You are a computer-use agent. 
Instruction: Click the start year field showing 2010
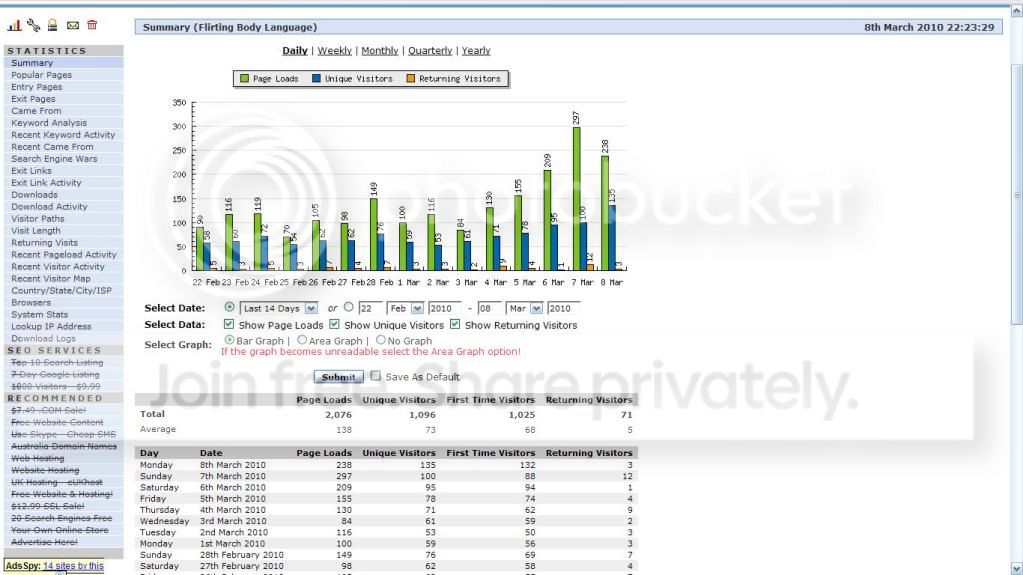click(x=444, y=308)
